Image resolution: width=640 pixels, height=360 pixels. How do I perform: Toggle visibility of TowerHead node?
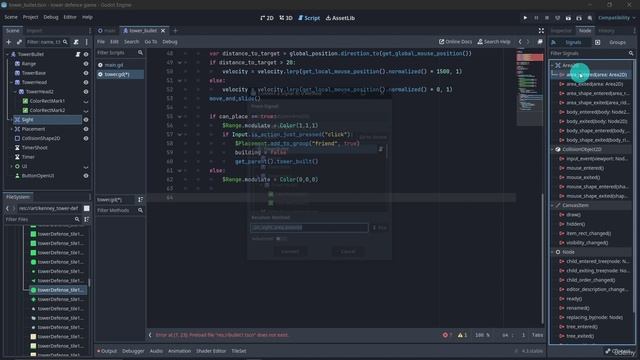click(x=86, y=82)
